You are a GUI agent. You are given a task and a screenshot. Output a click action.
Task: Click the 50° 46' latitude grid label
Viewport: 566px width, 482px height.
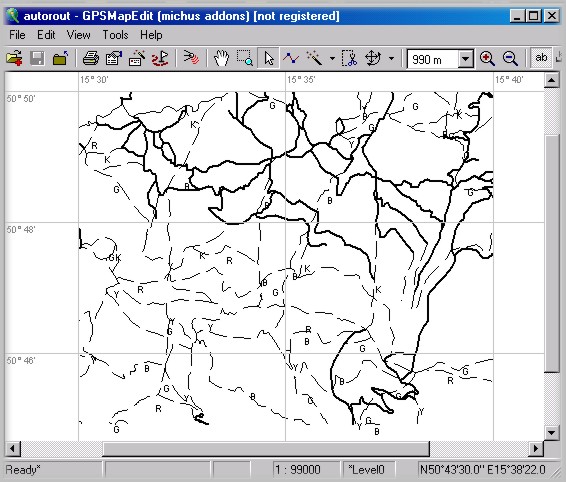21,360
